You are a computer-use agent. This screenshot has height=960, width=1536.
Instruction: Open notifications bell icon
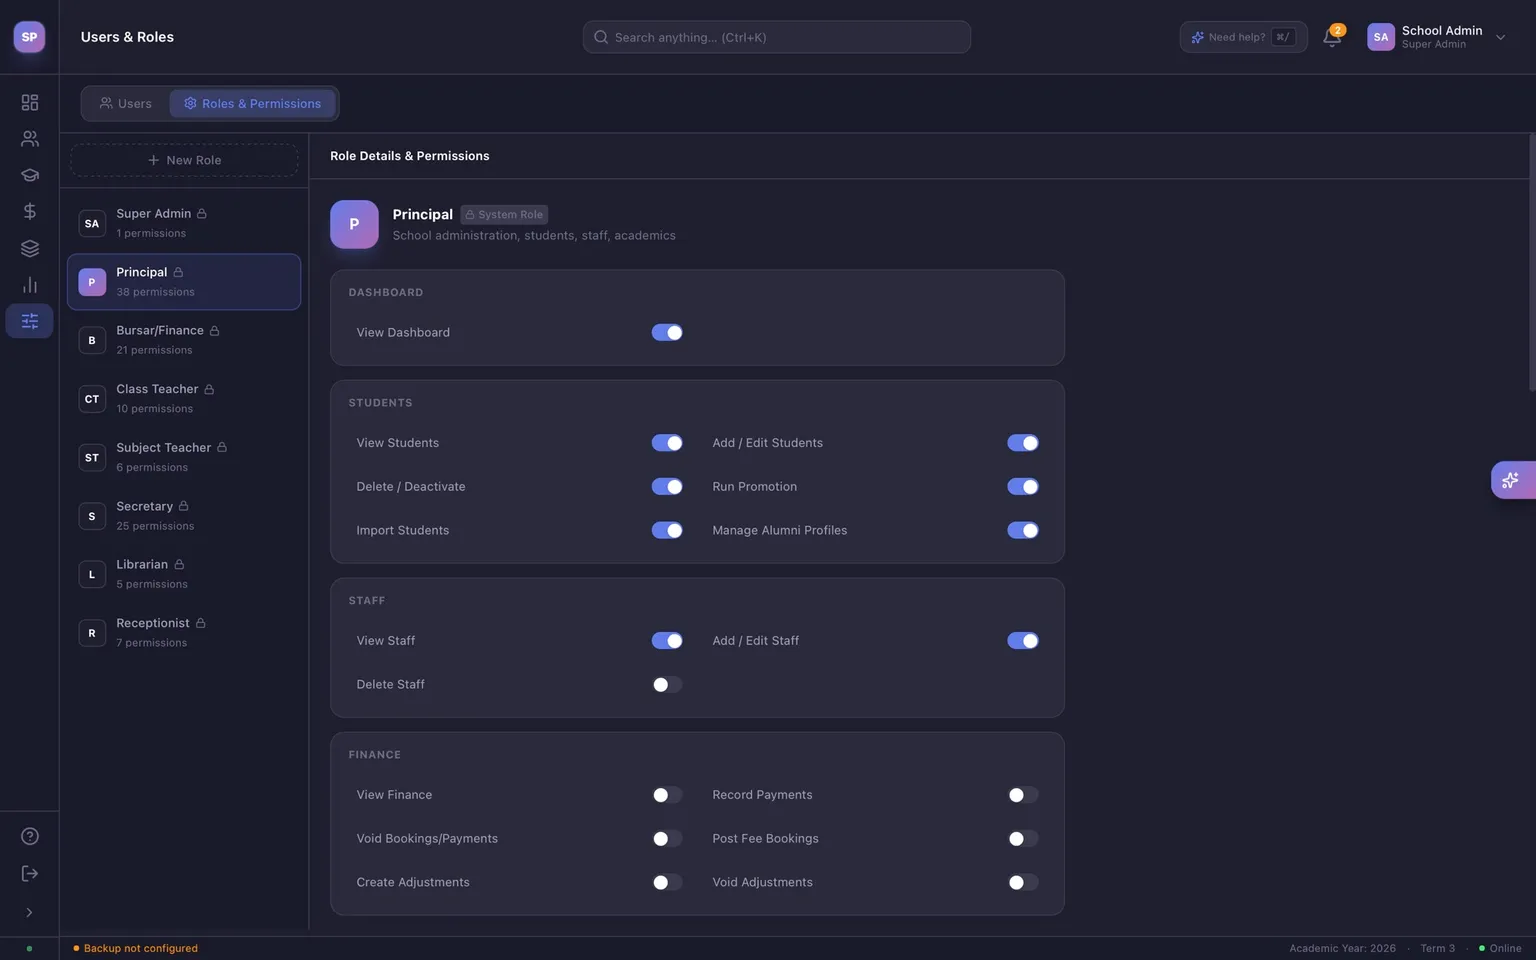pos(1332,37)
